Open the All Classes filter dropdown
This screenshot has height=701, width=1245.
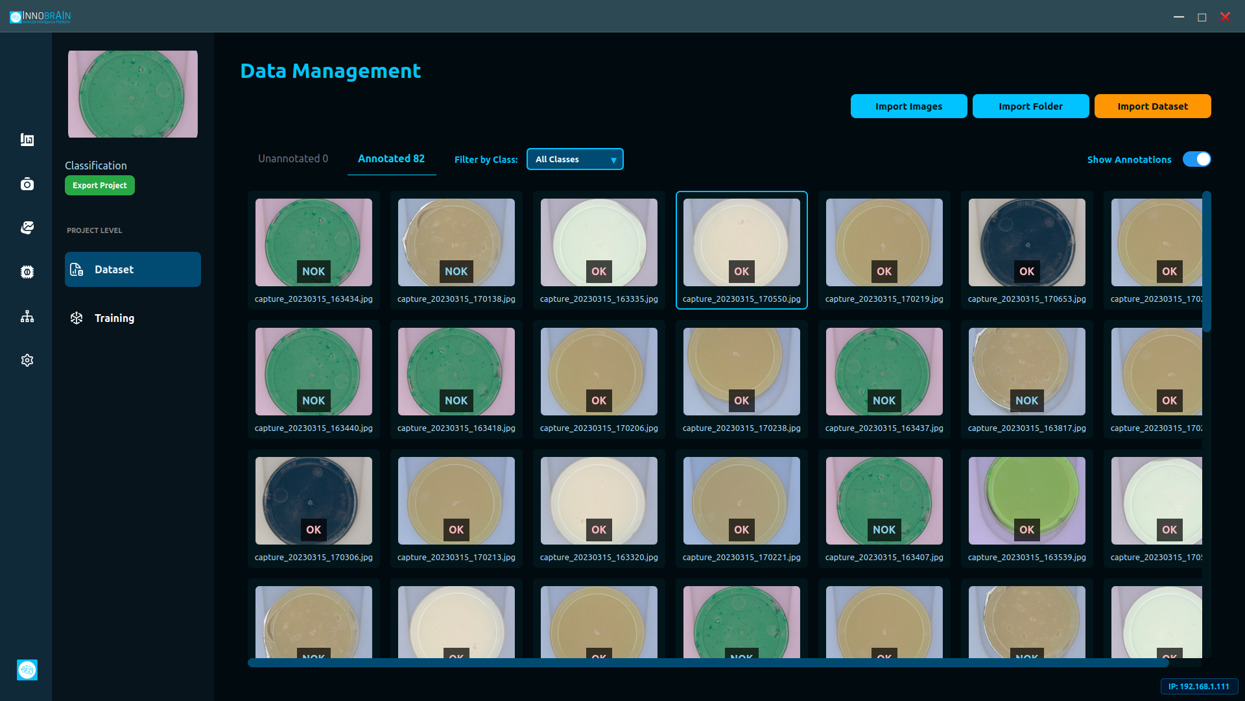tap(575, 159)
